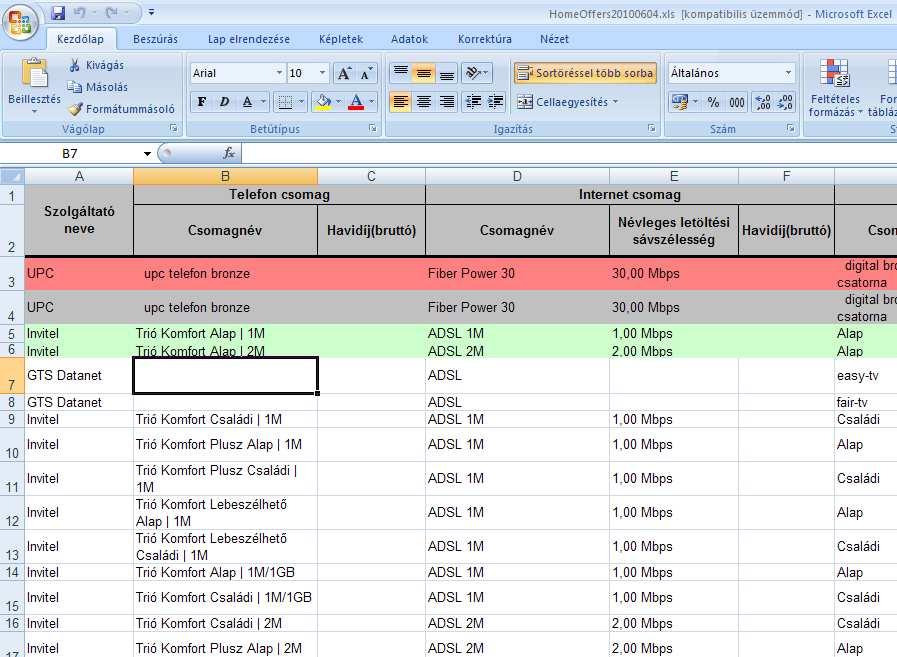Viewport: 897px width, 657px height.
Task: Toggle bold (F) formatting
Action: pos(201,102)
